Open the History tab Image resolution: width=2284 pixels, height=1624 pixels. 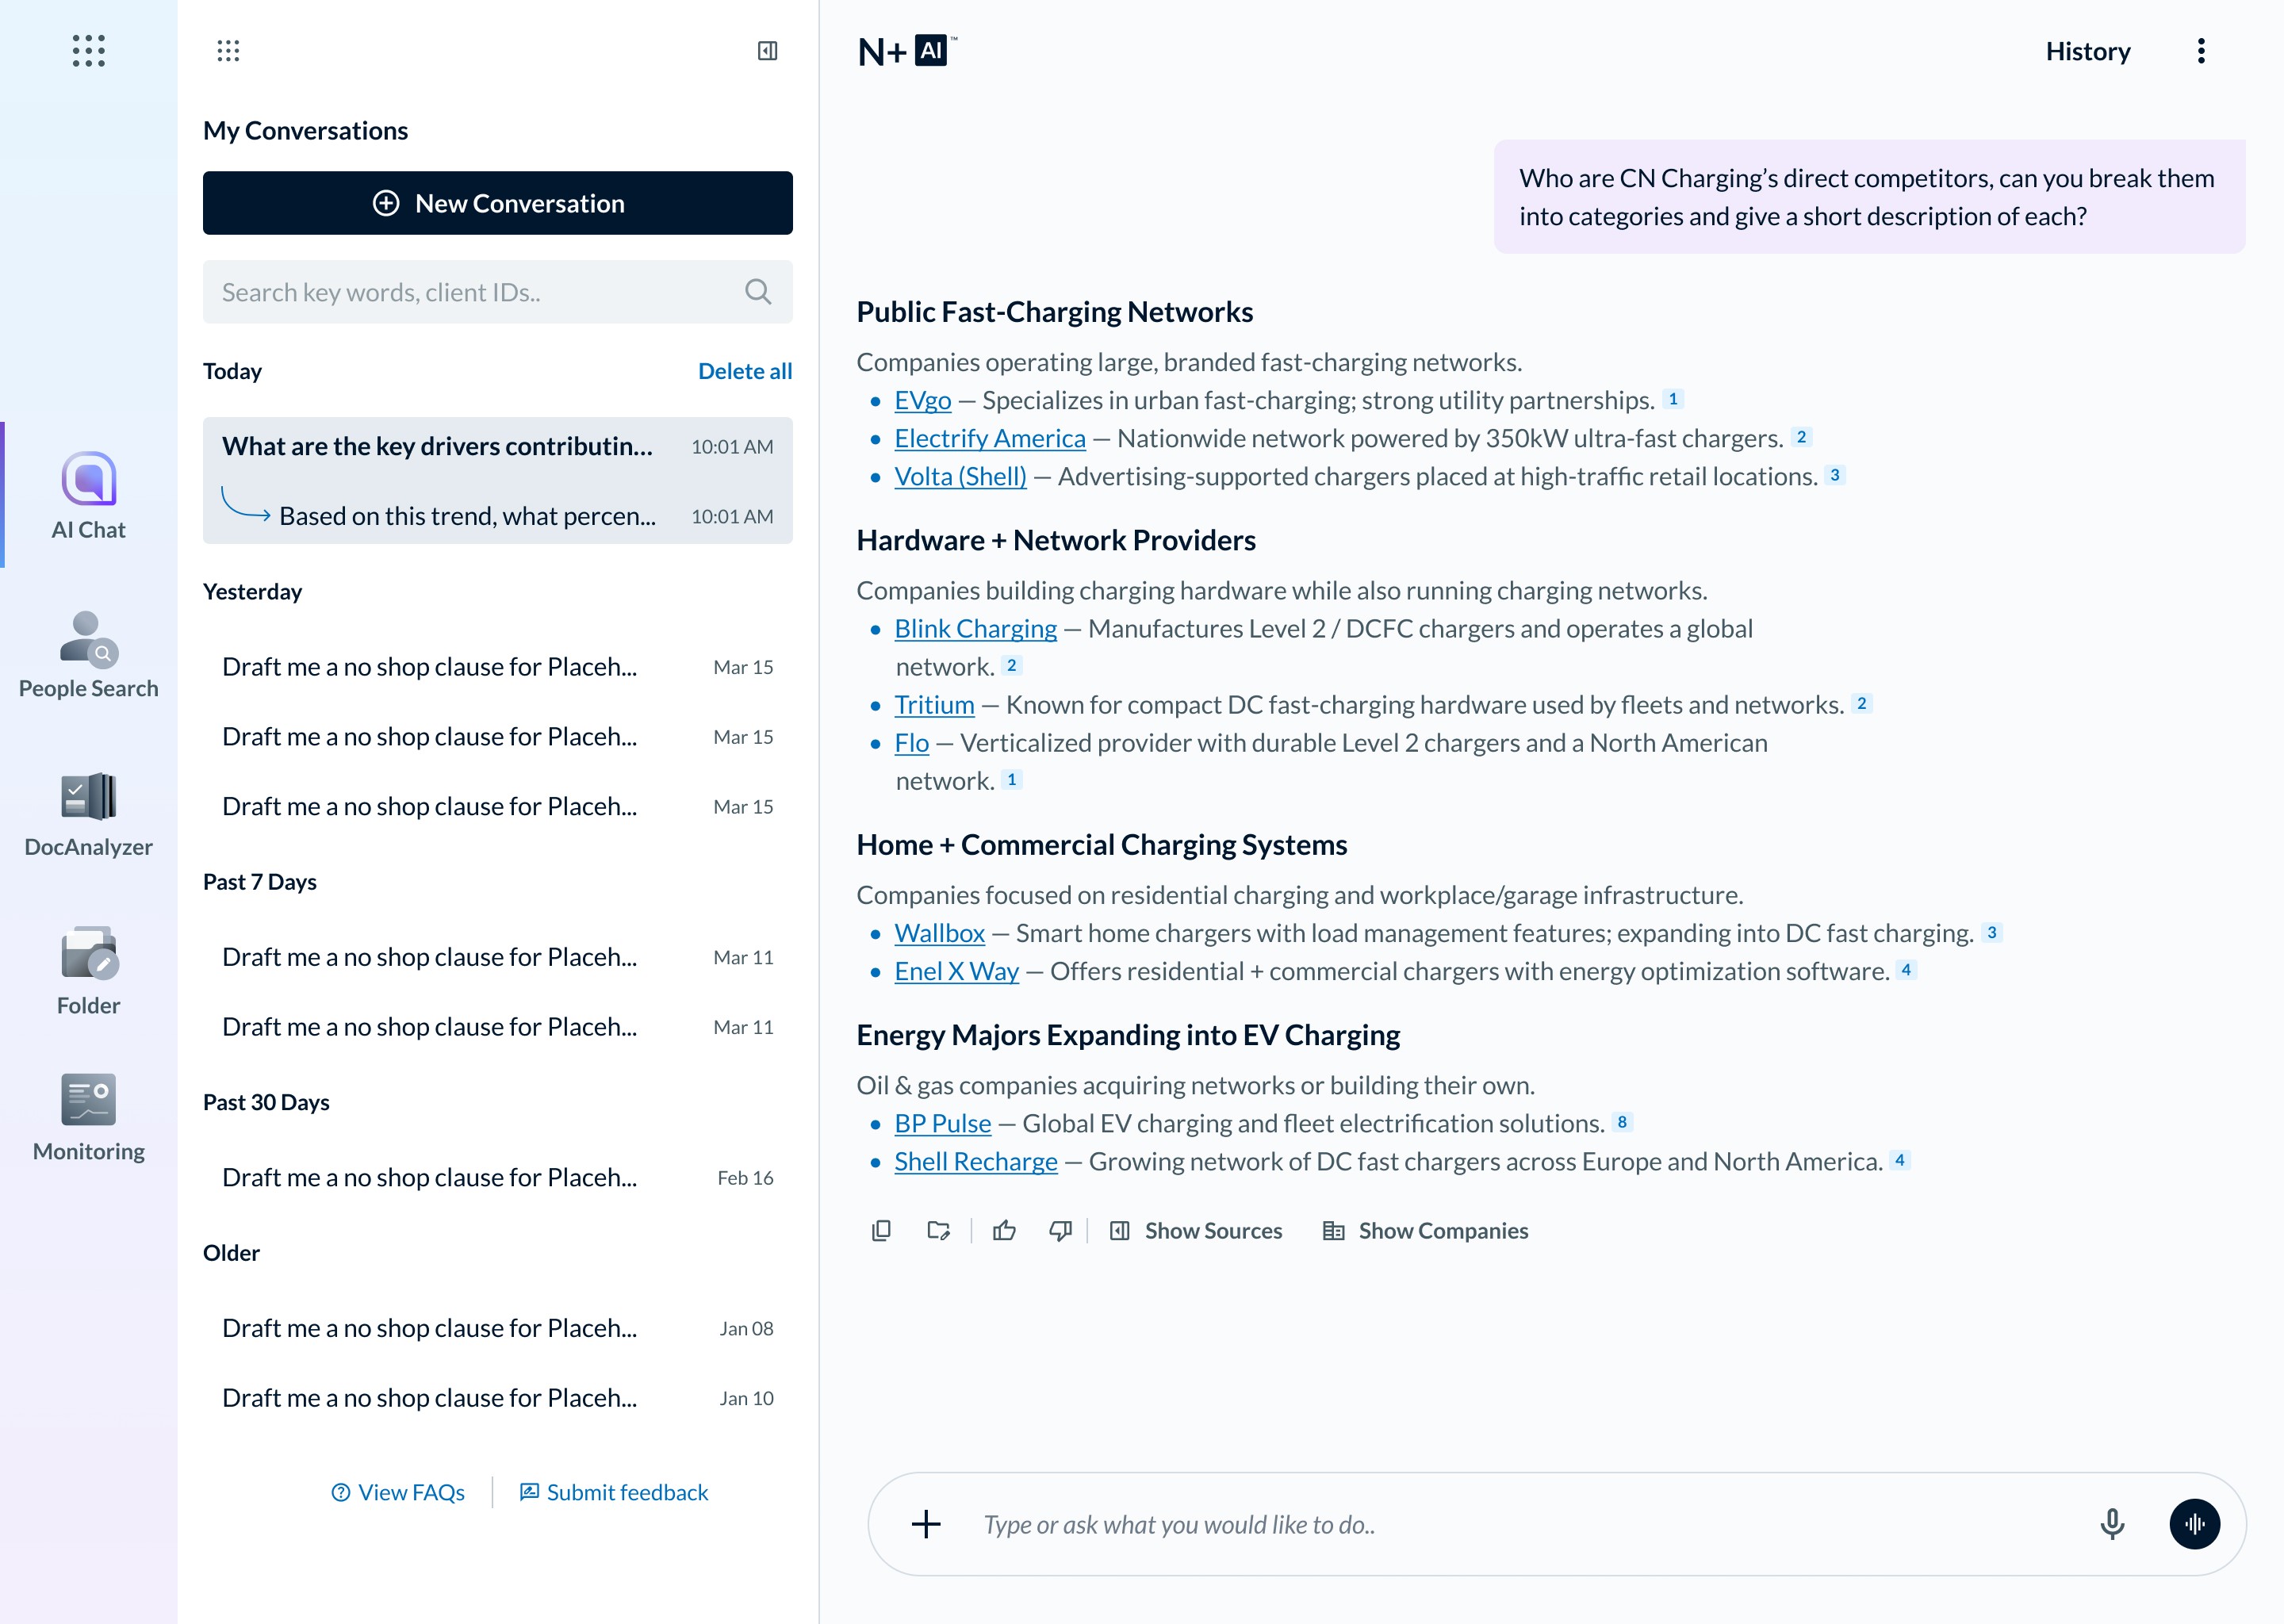[x=2087, y=51]
